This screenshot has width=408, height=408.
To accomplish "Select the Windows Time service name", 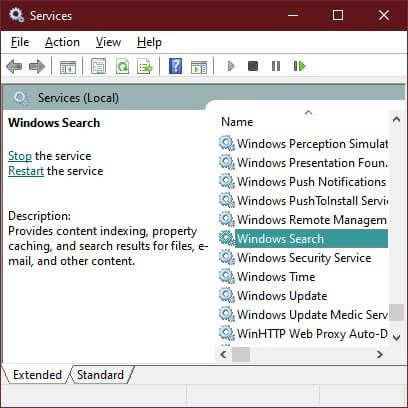I will pos(276,277).
